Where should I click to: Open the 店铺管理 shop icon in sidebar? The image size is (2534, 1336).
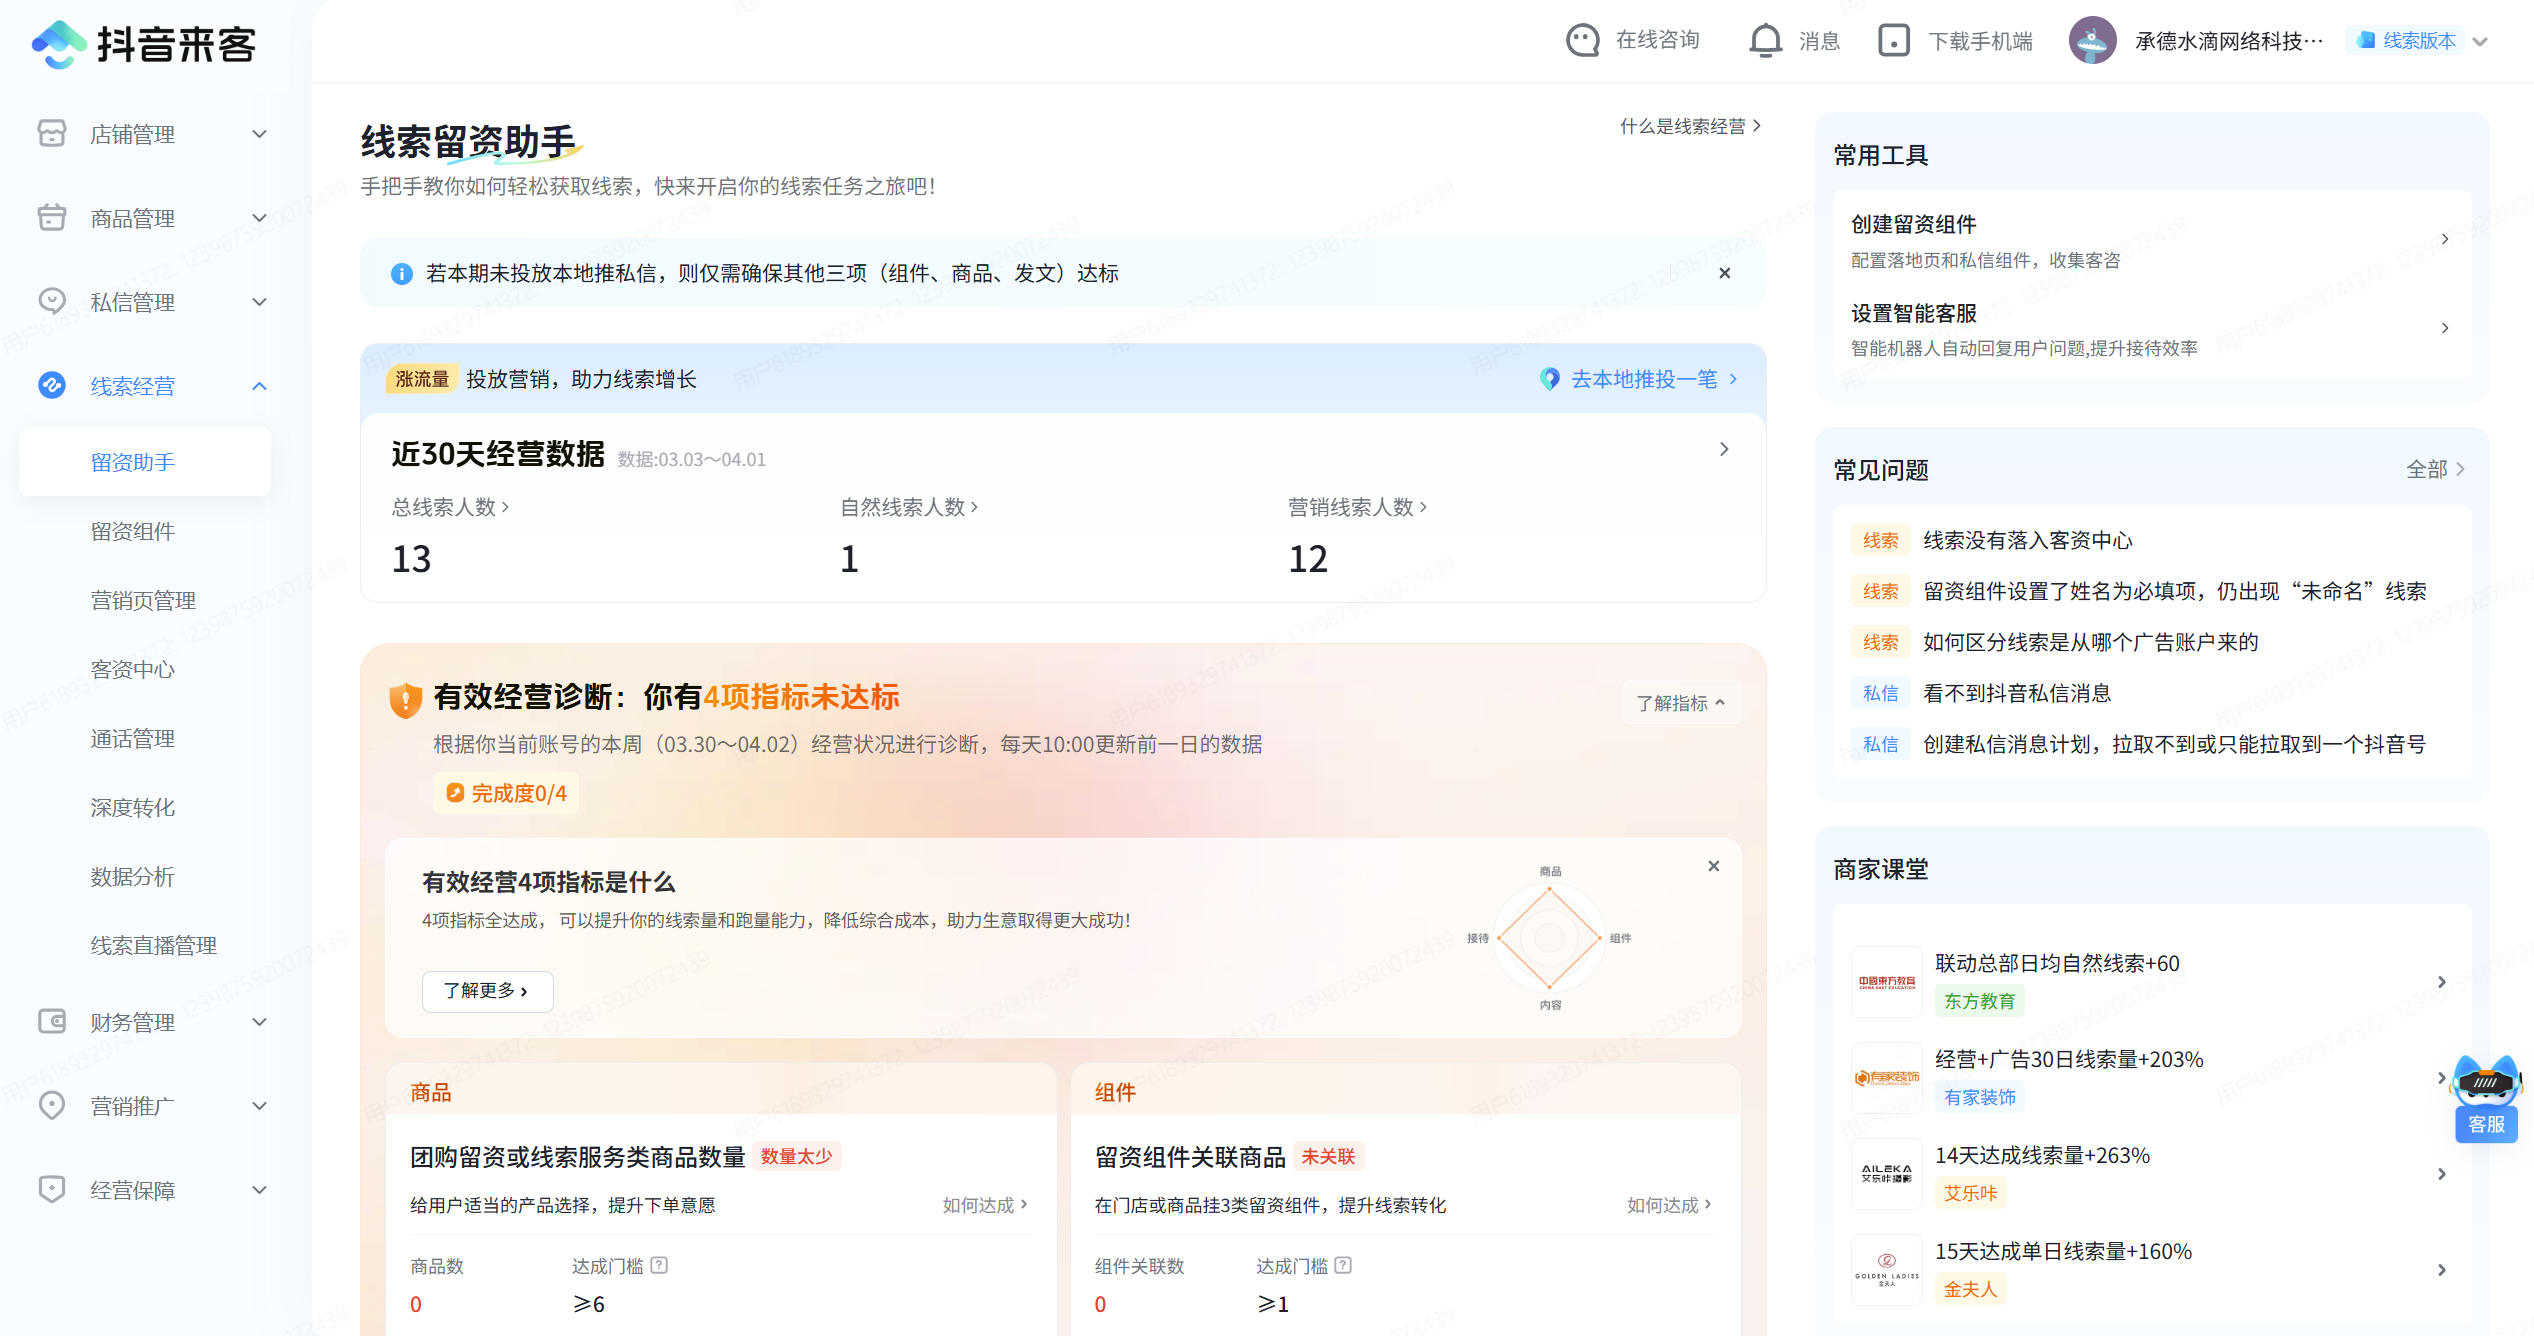coord(51,134)
